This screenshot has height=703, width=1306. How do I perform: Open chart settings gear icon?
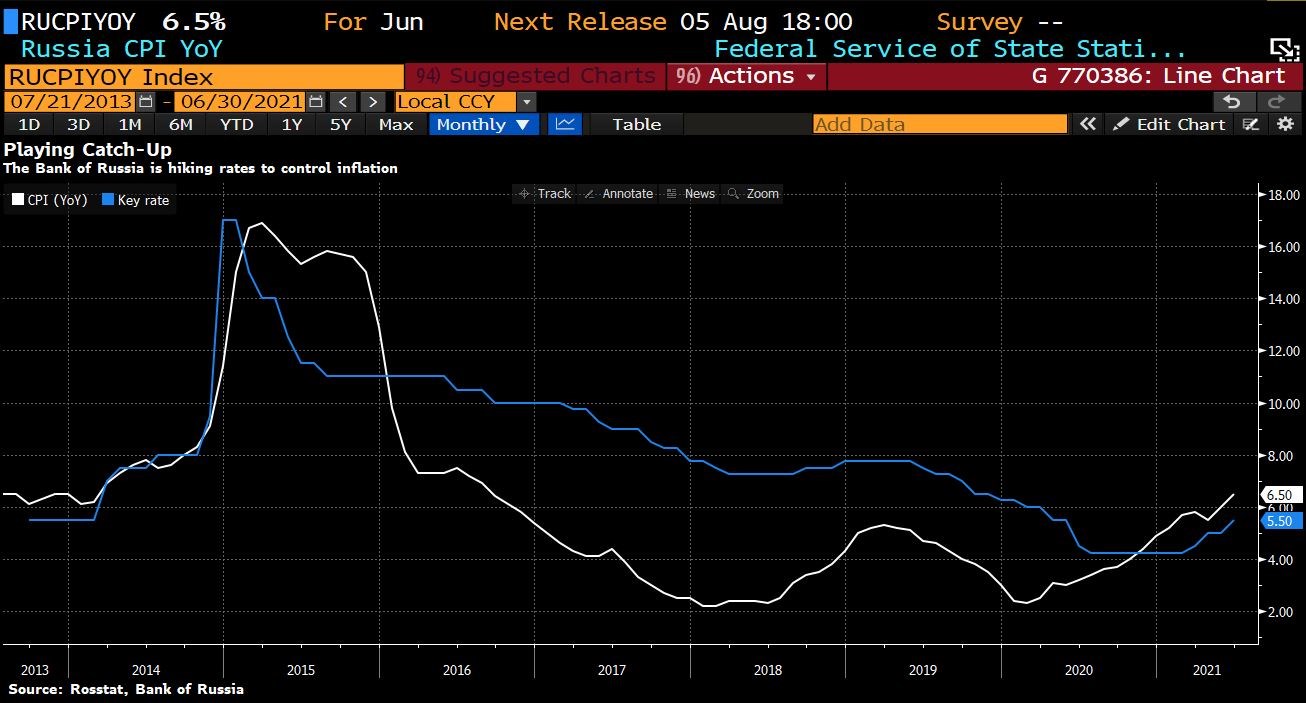click(1286, 124)
